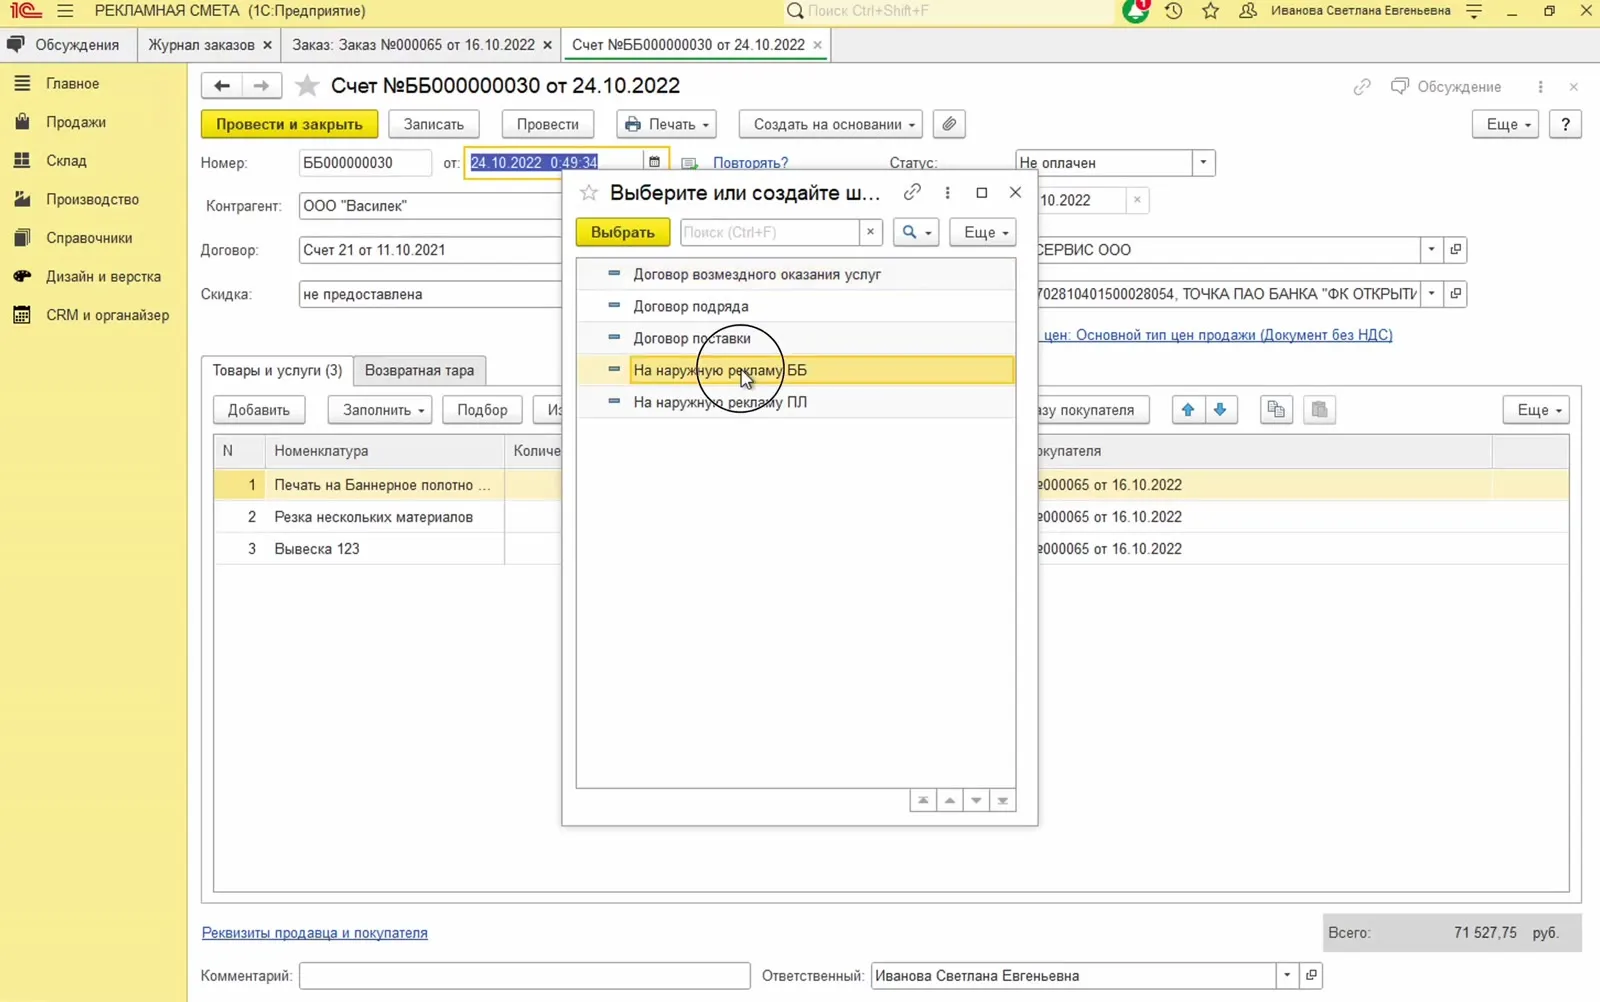Copy the document link via the chain icon
The height and width of the screenshot is (1002, 1600).
click(1362, 87)
